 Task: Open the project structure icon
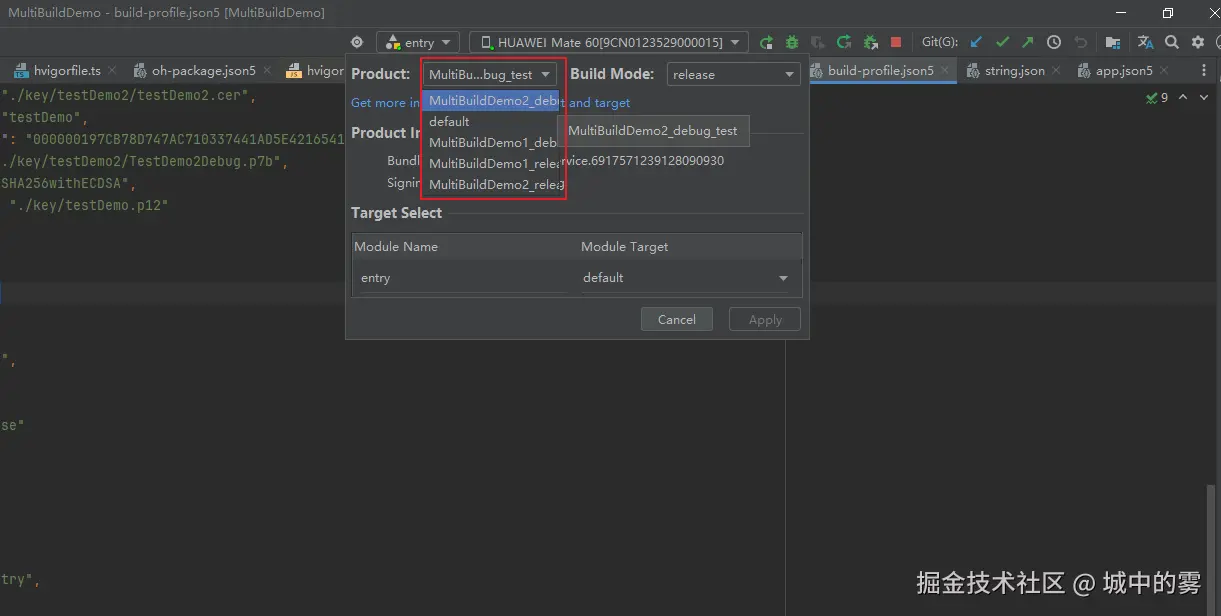coord(1112,42)
